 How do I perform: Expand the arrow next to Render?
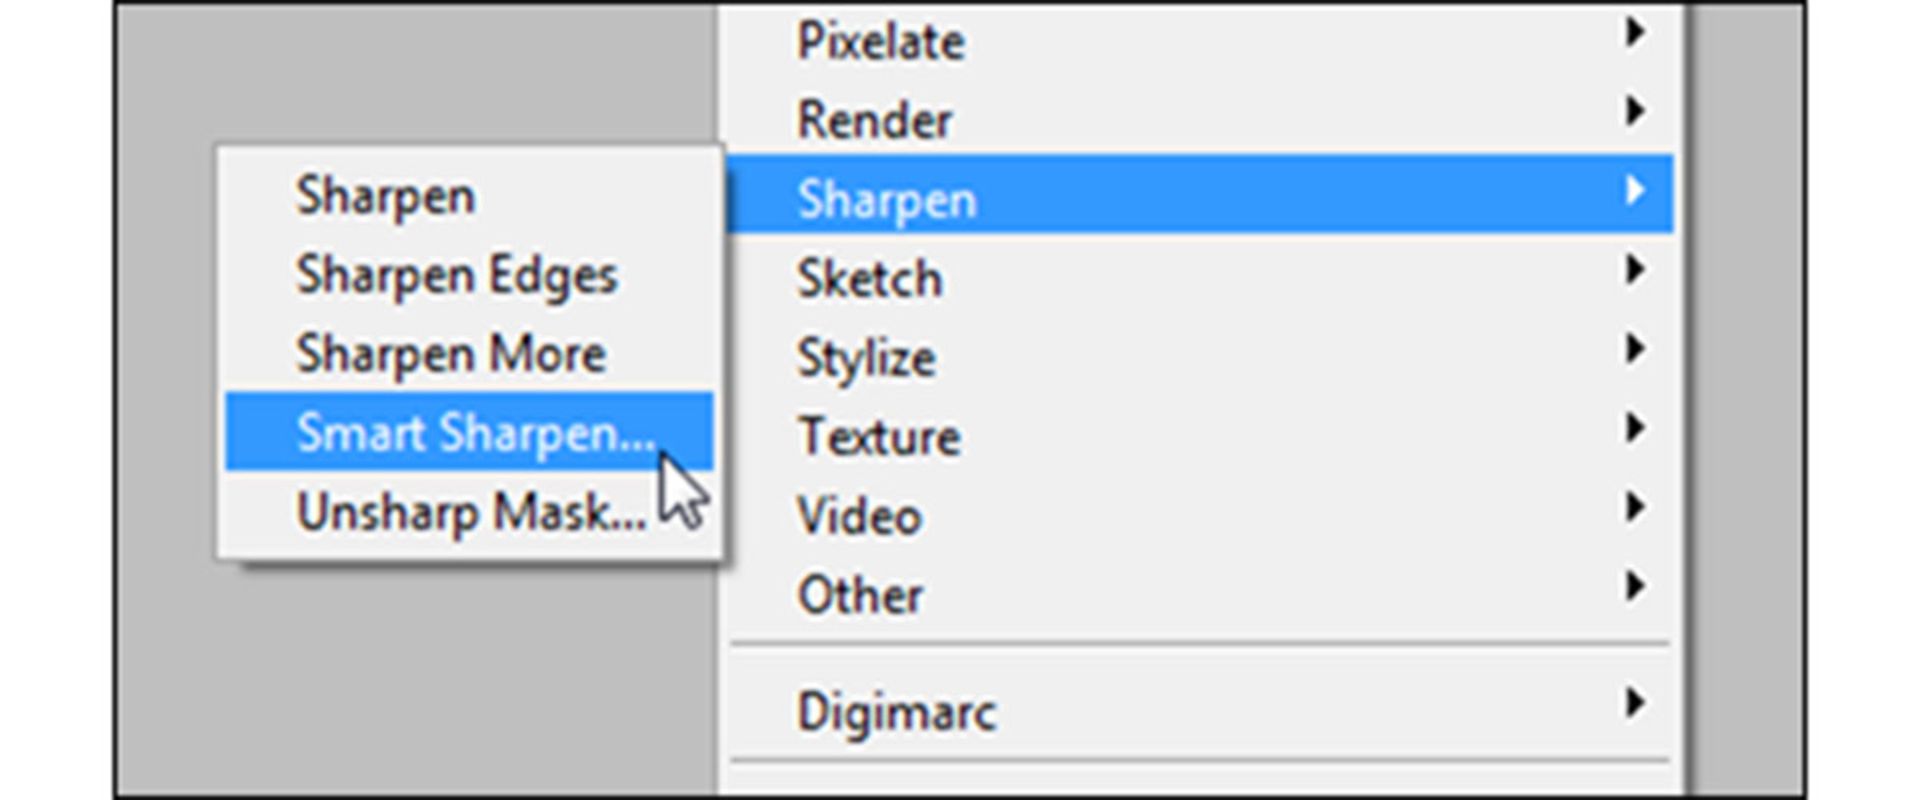(1635, 110)
